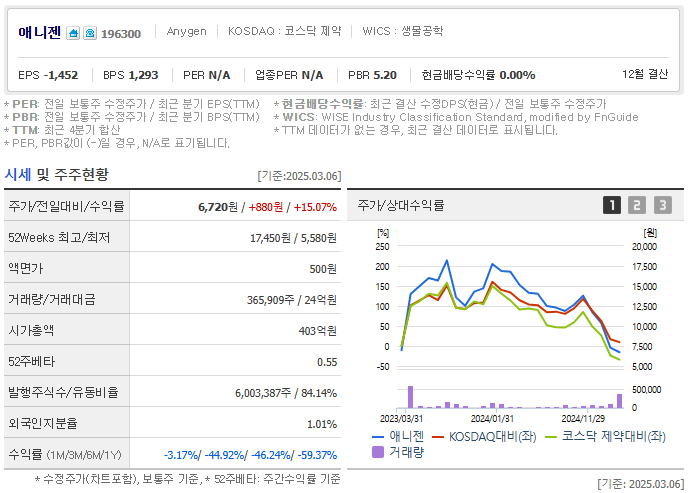Select the 6M return -46.24%
Viewport: 688px width, 493px height.
[x=271, y=455]
